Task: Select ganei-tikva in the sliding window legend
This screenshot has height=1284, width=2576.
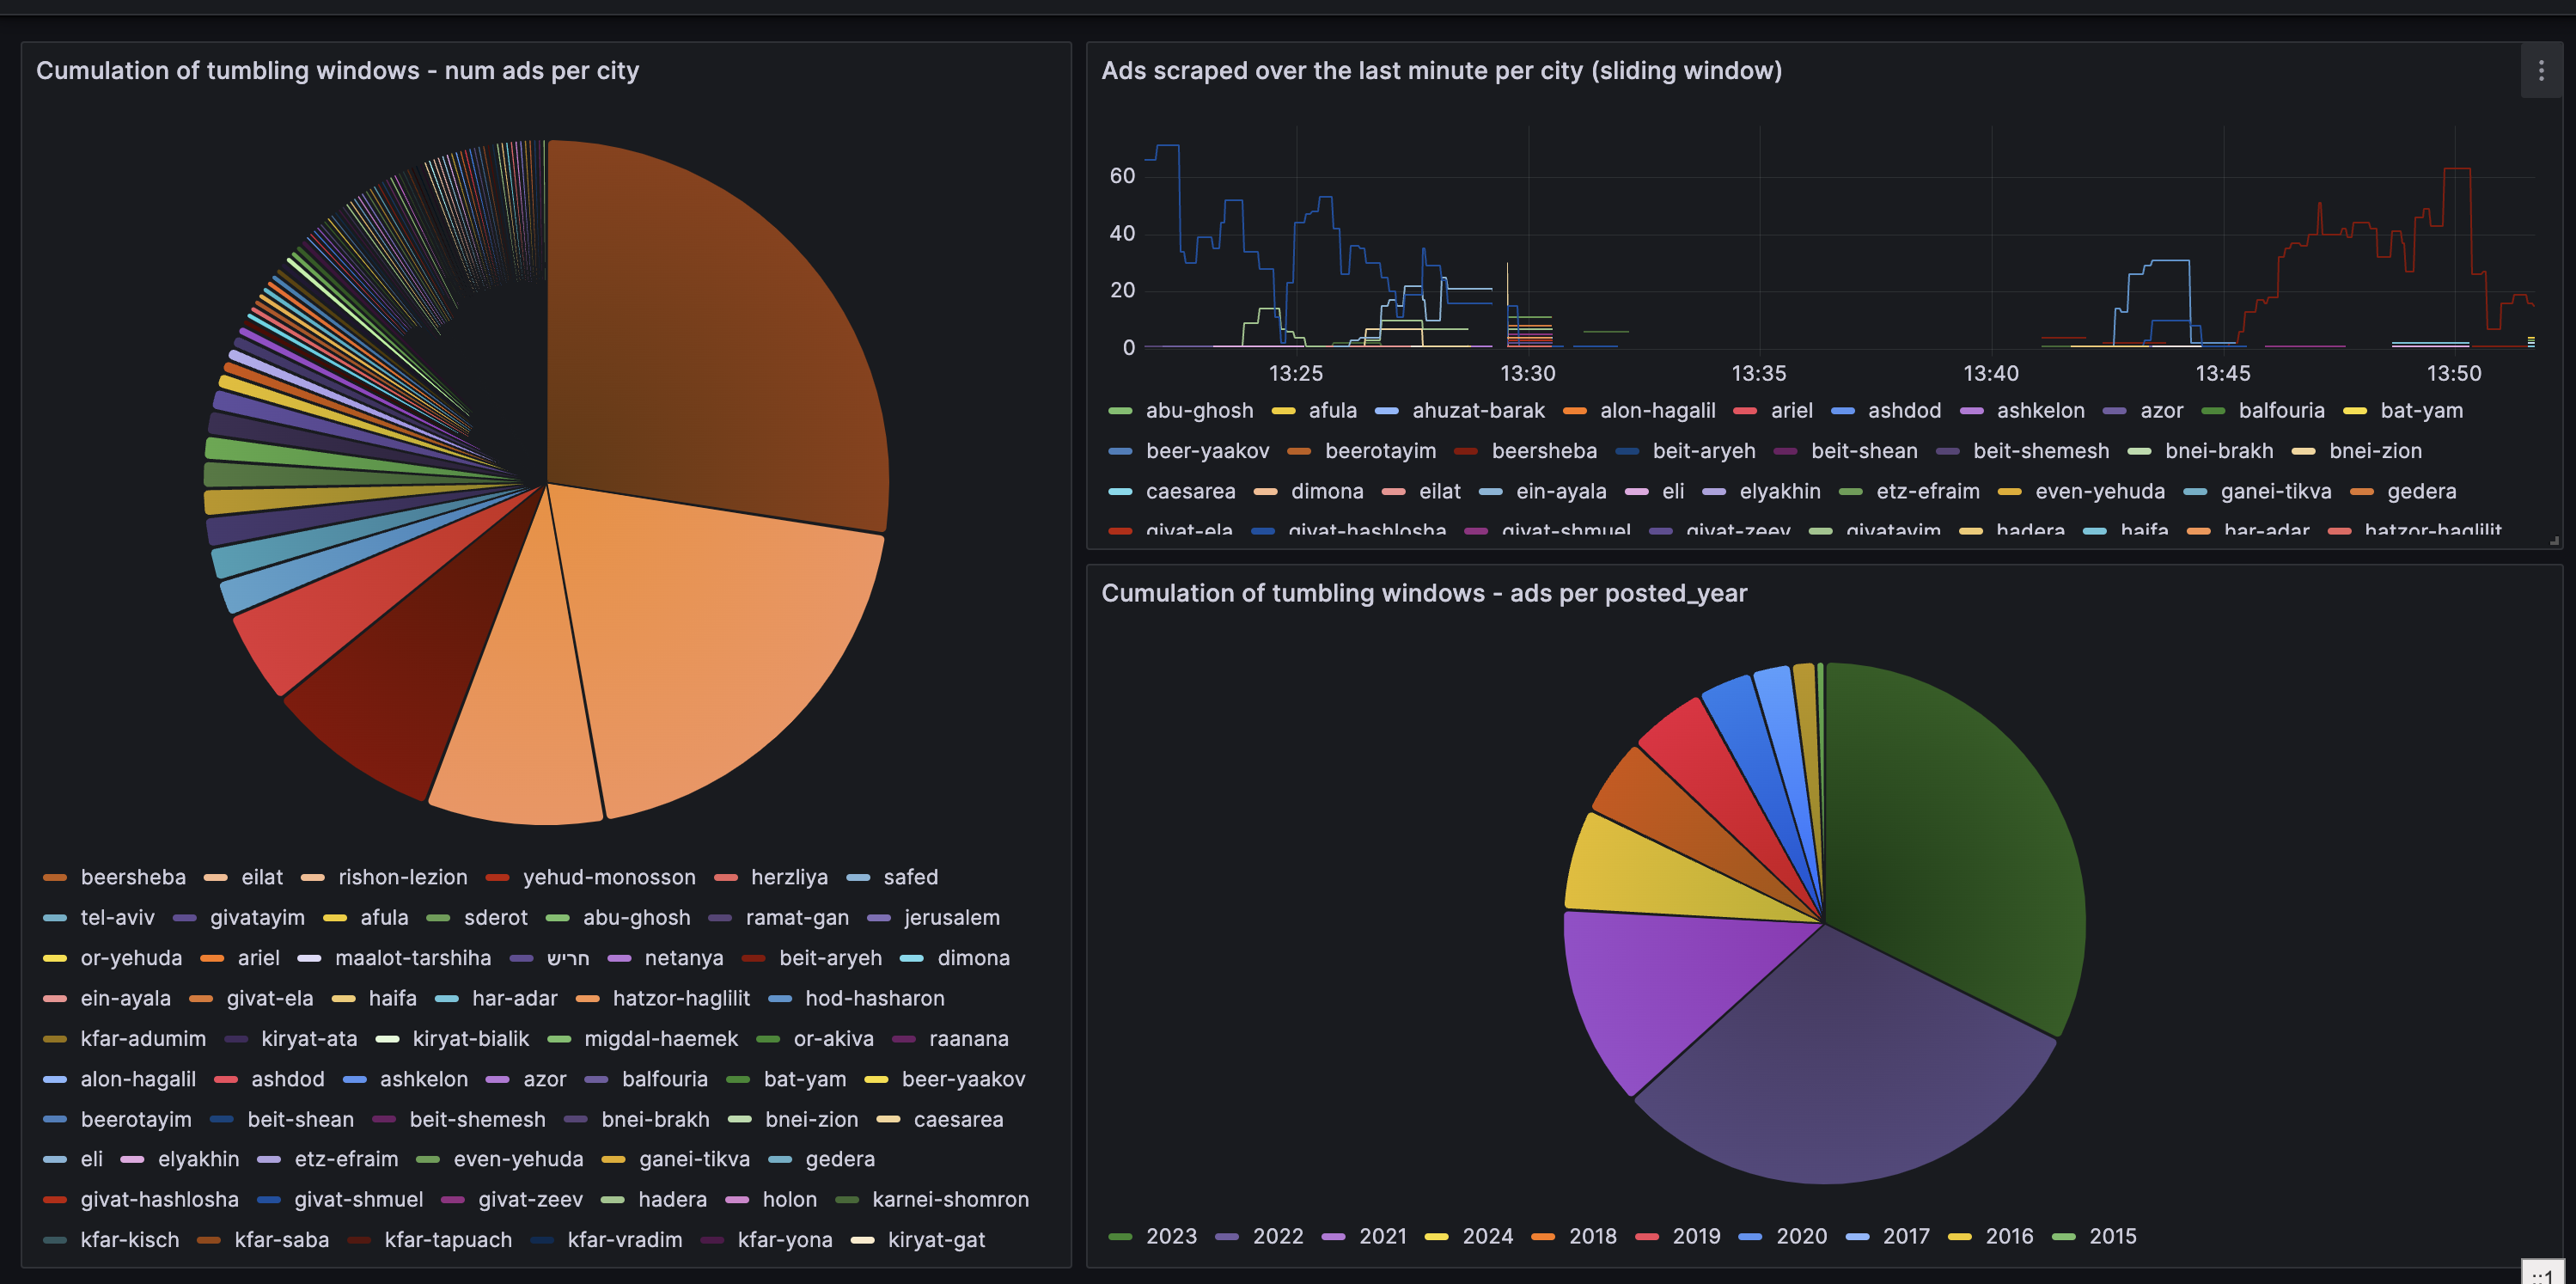Action: tap(2275, 491)
